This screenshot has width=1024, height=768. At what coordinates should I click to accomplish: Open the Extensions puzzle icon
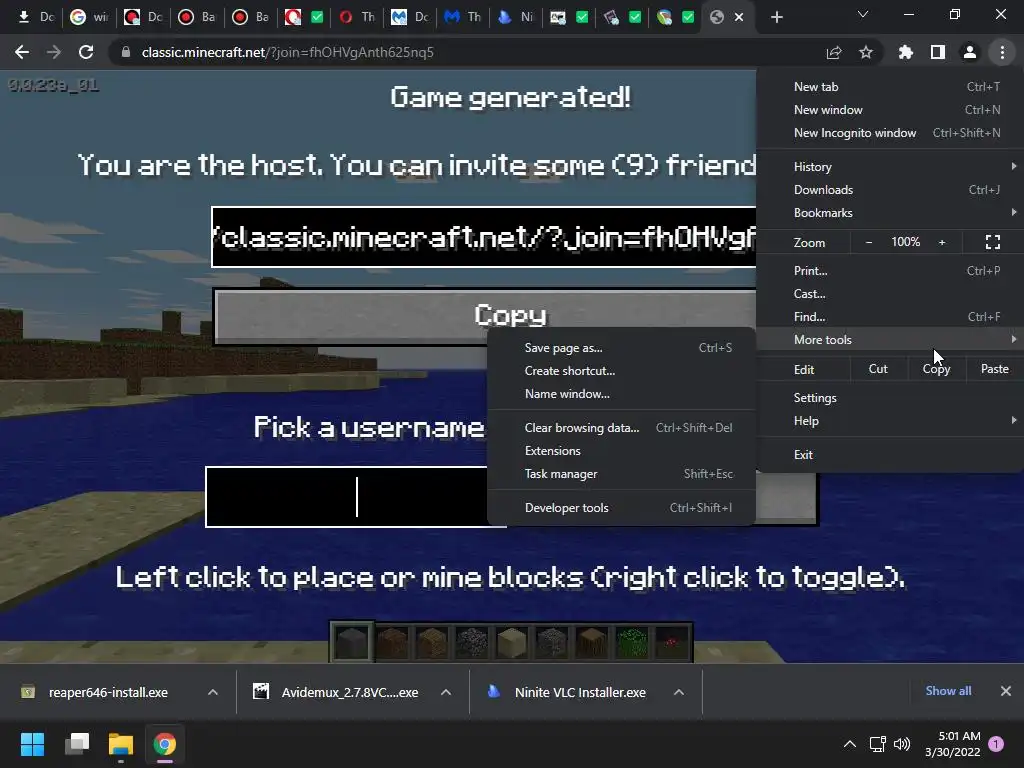(906, 52)
